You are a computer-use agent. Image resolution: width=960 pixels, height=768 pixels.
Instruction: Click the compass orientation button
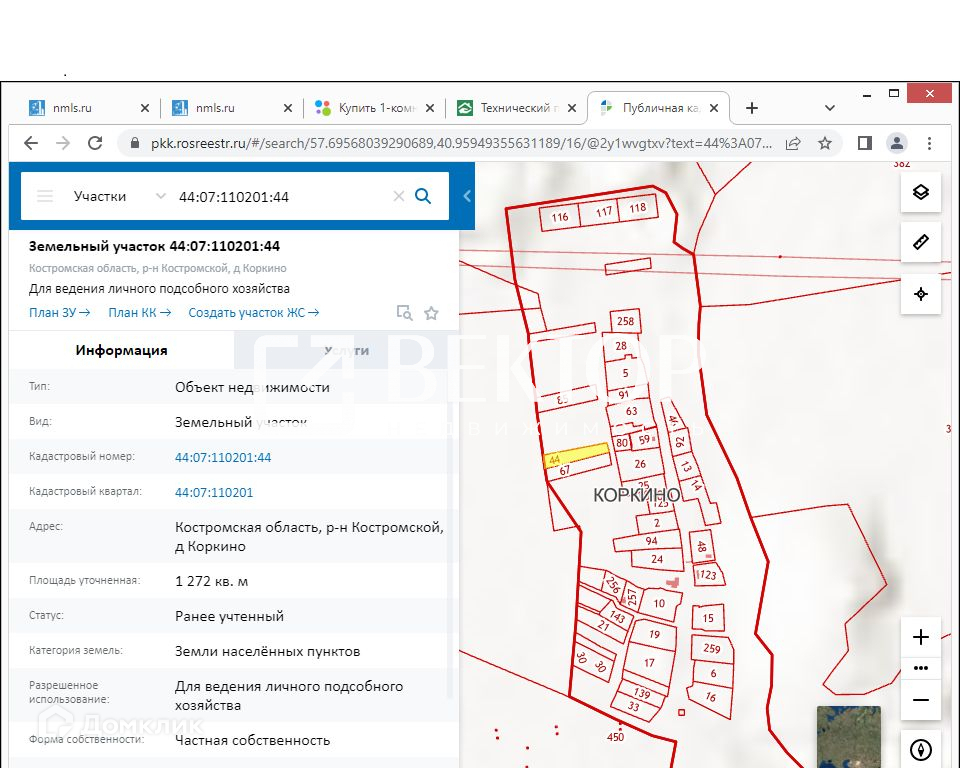point(920,749)
